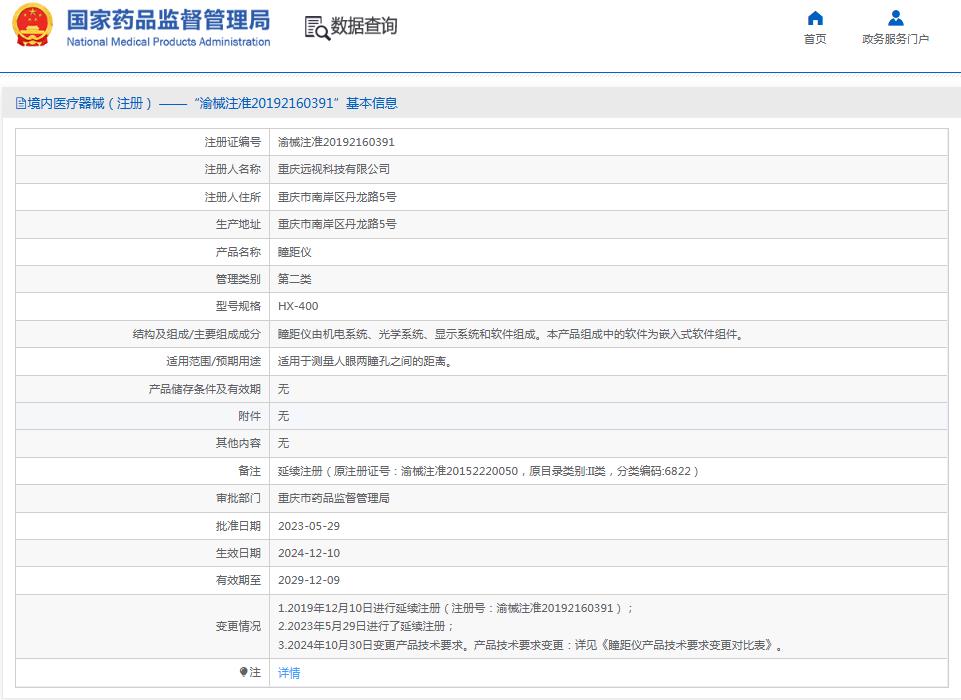Image resolution: width=961 pixels, height=700 pixels.
Task: Open the 详情 details link
Action: click(288, 673)
